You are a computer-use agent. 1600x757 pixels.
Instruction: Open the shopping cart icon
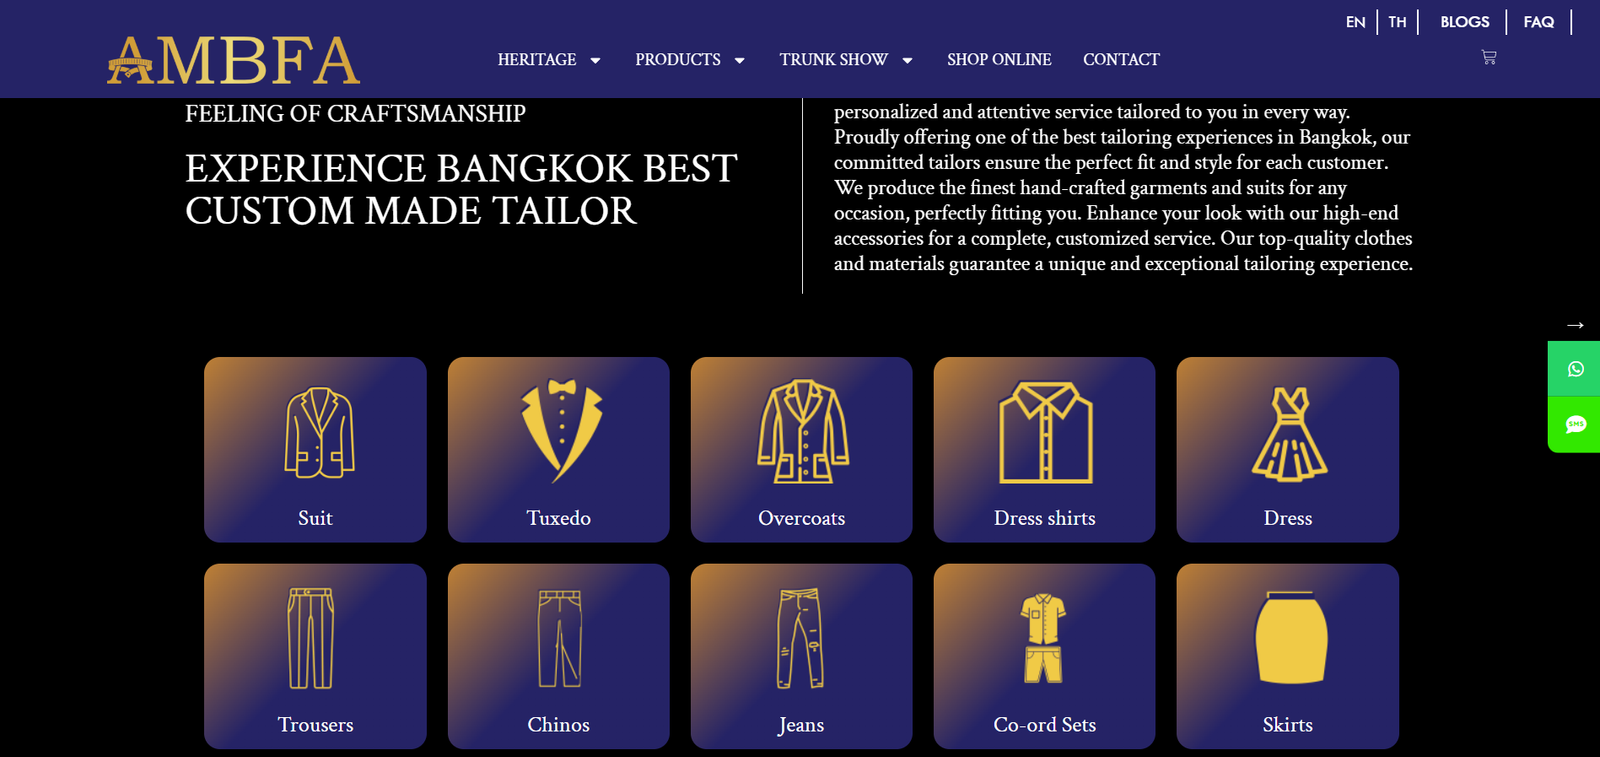tap(1488, 58)
